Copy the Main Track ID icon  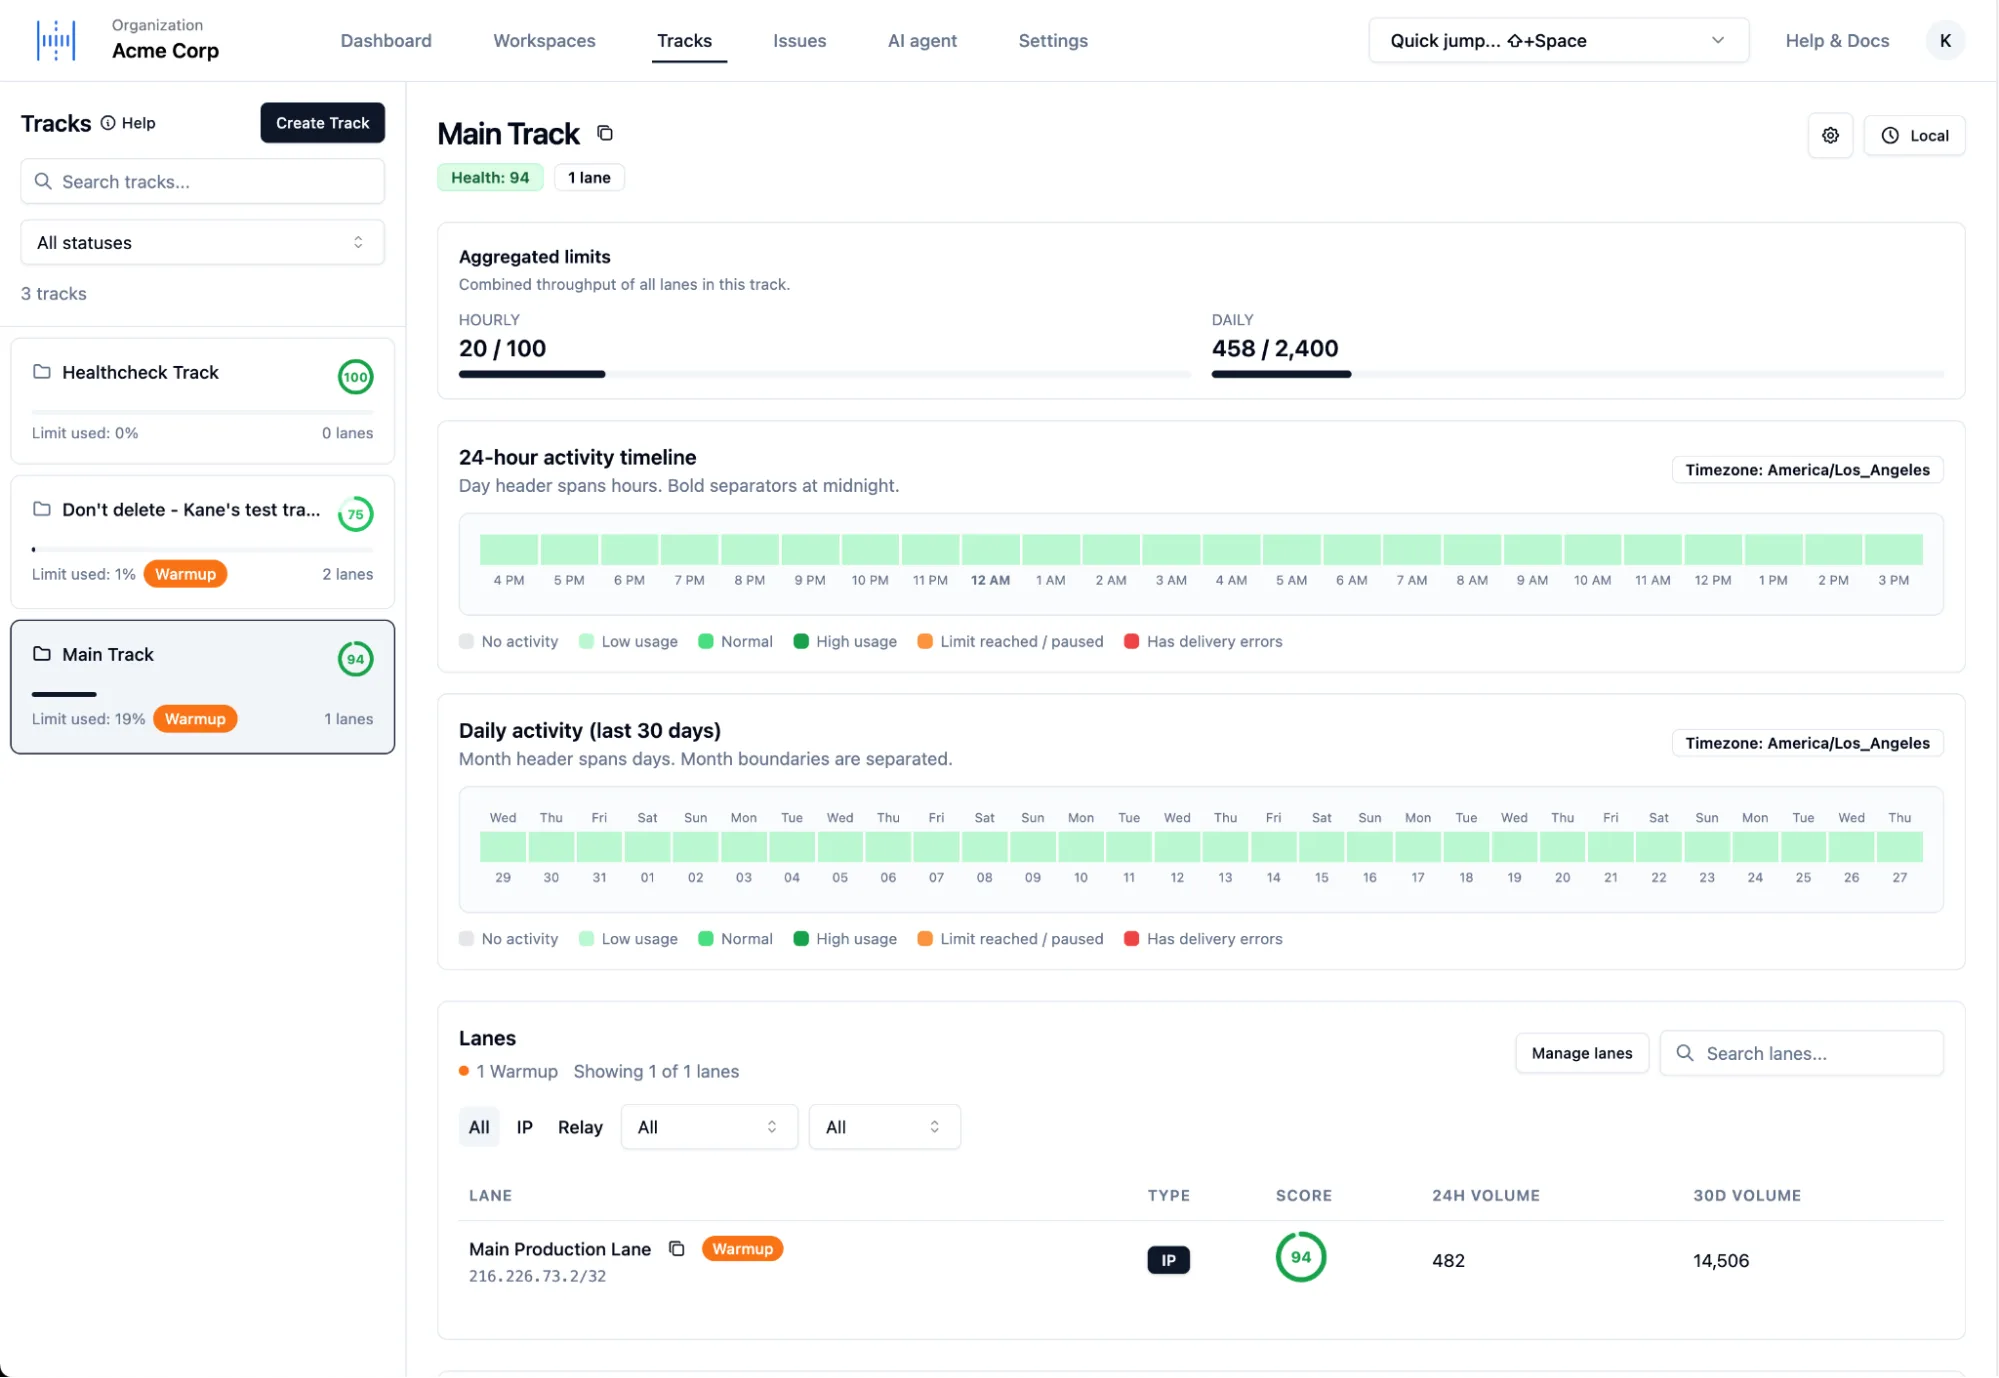click(605, 133)
